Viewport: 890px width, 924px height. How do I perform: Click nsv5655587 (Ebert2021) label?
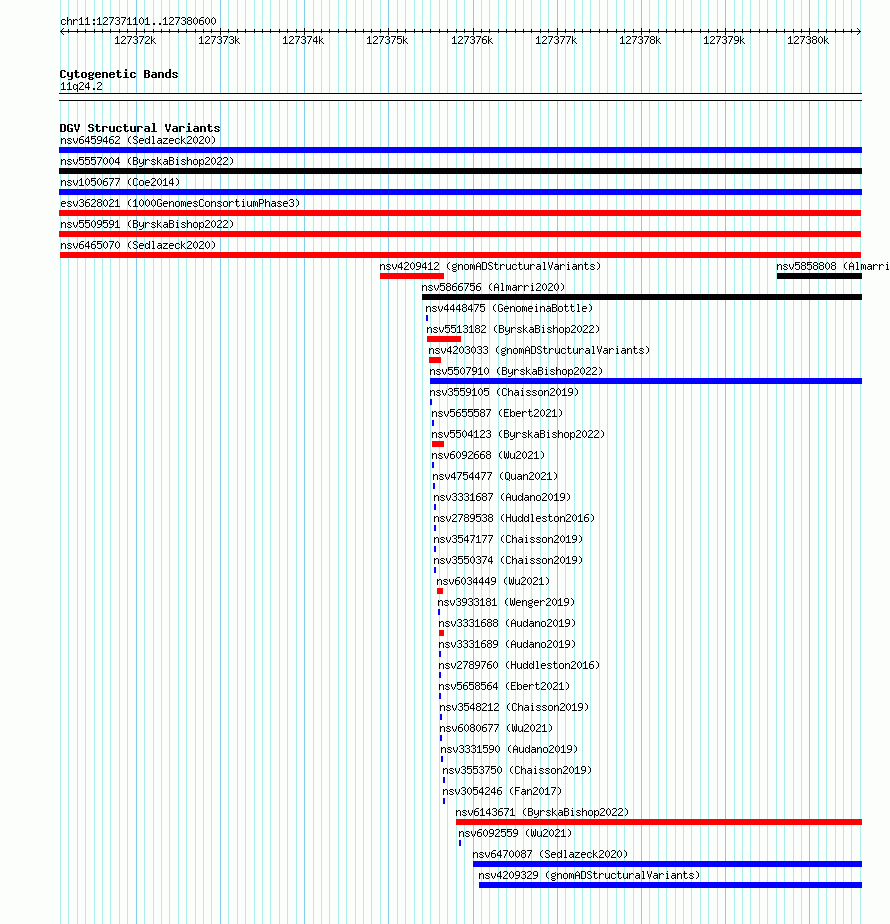tap(497, 414)
